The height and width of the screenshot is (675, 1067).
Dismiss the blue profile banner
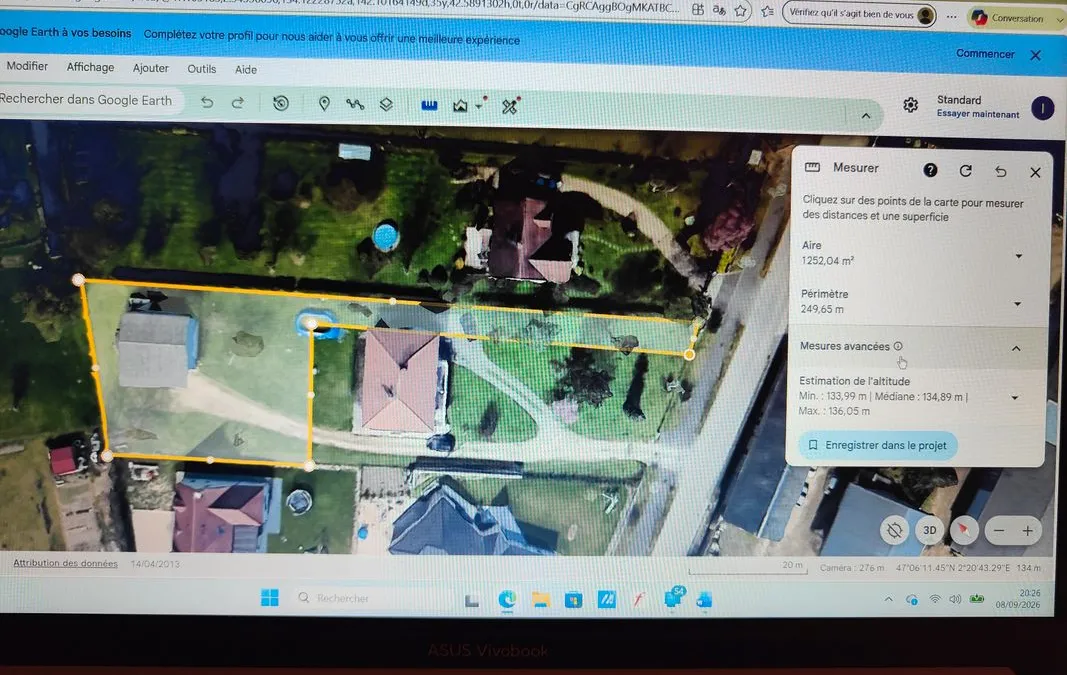1036,55
